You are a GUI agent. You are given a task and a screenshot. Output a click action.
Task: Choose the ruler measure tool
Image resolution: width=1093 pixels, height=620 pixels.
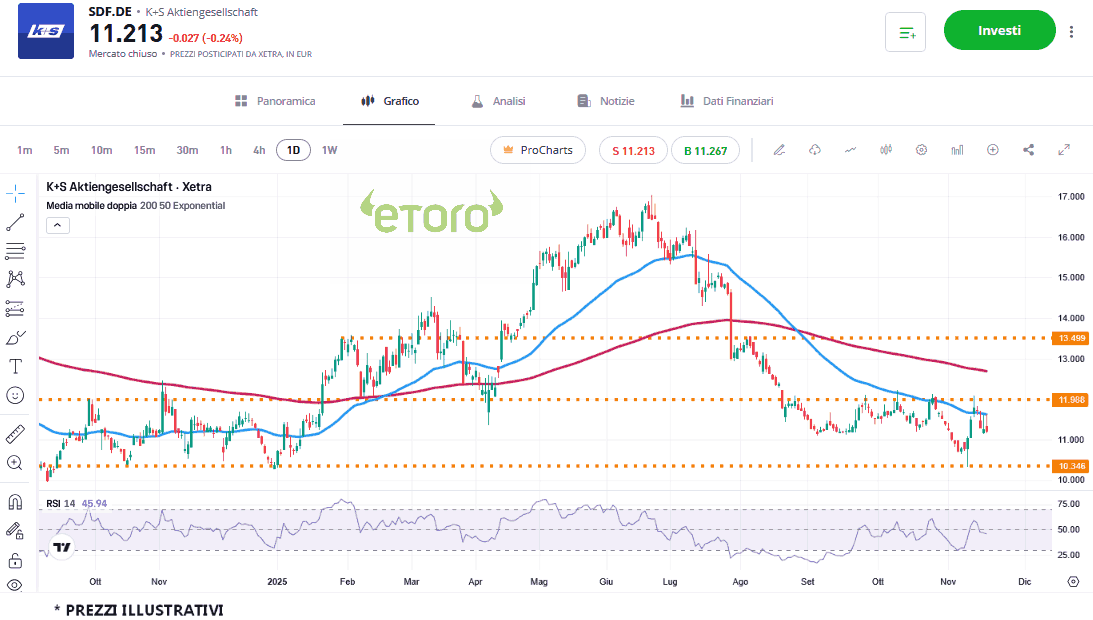[15, 434]
